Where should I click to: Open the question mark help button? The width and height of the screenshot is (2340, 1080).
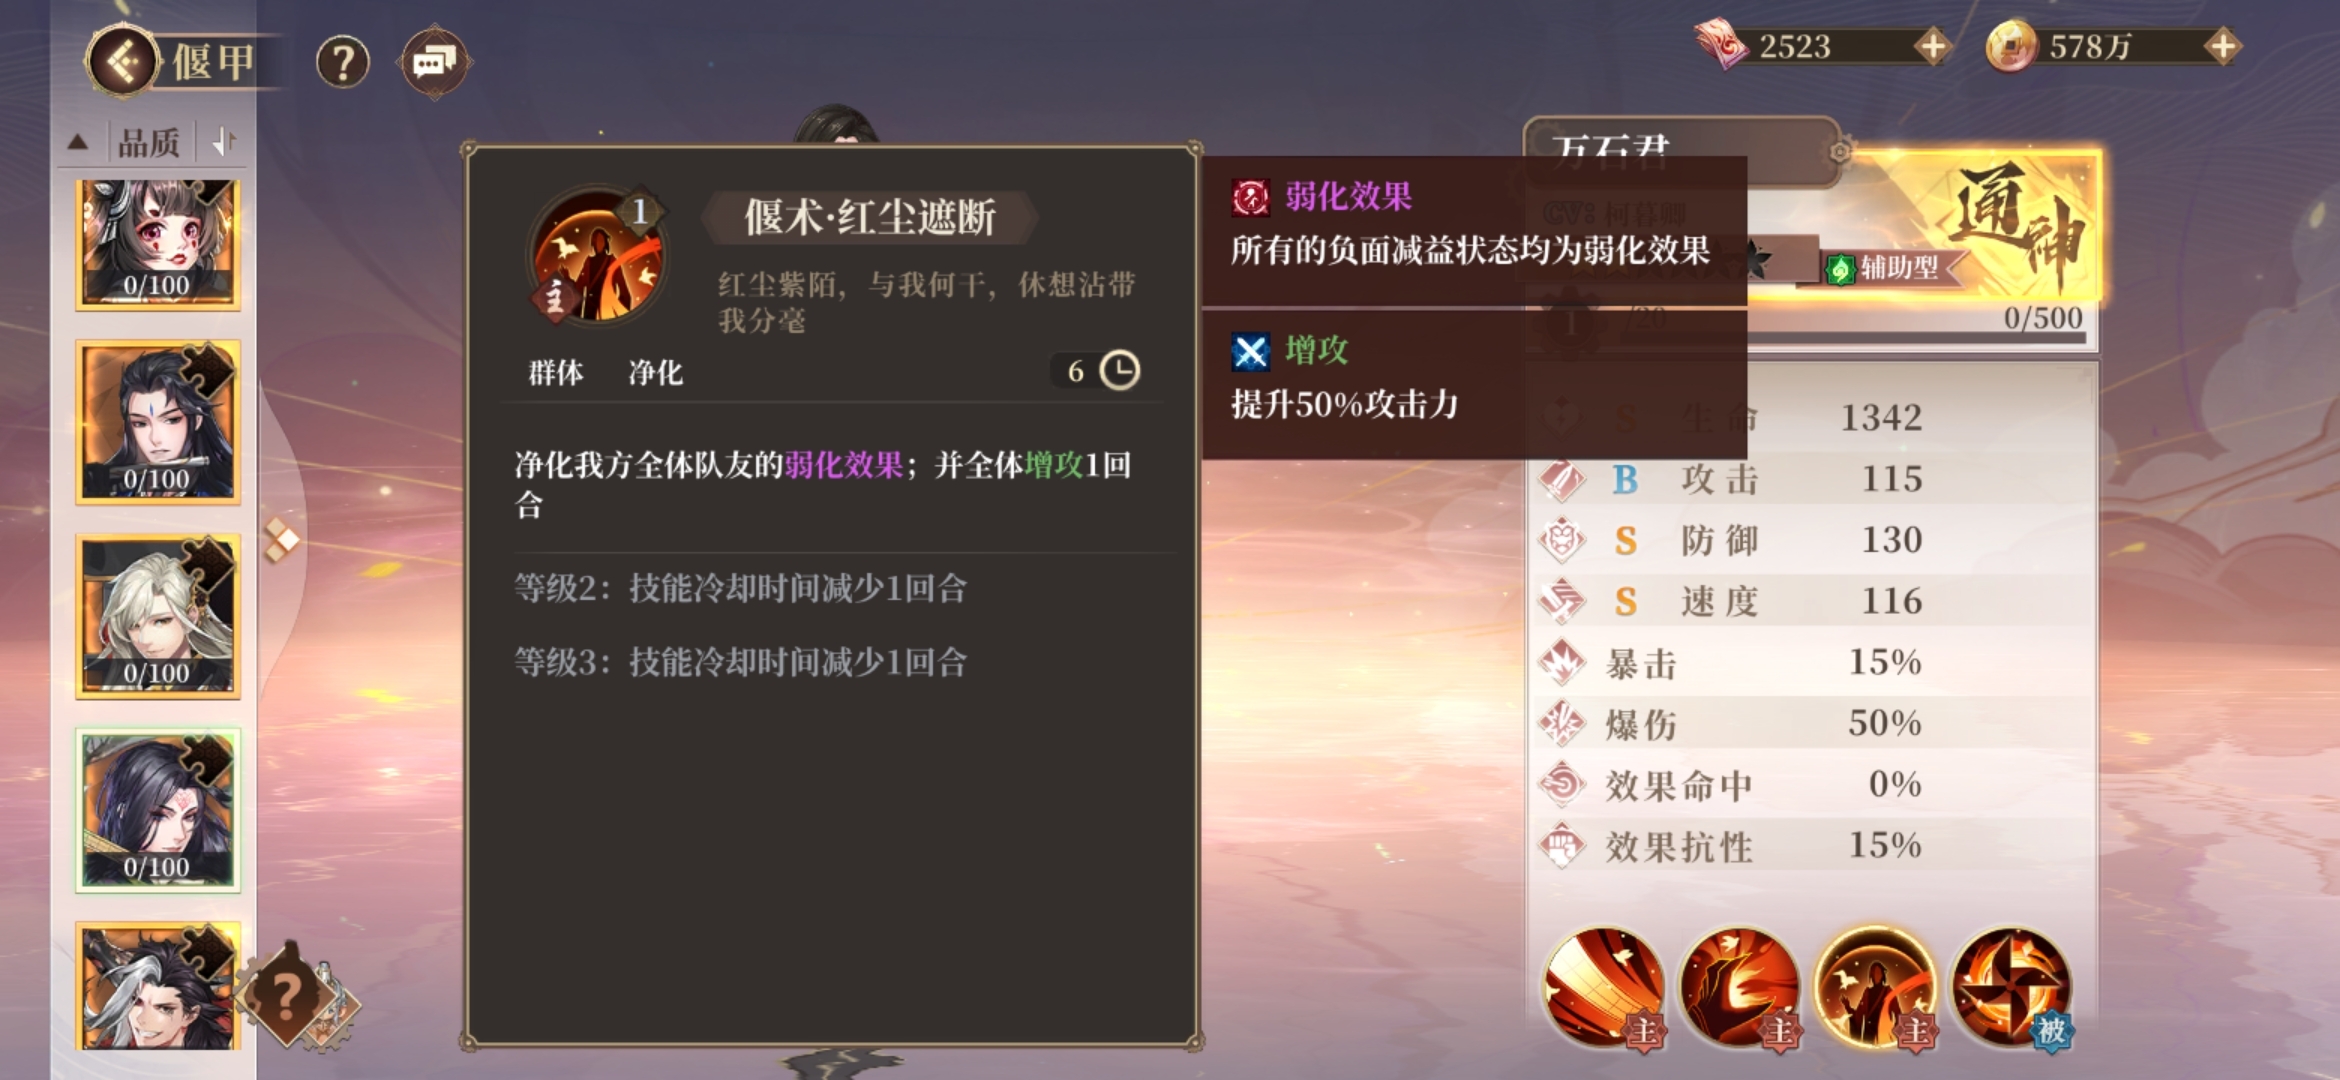click(x=343, y=63)
